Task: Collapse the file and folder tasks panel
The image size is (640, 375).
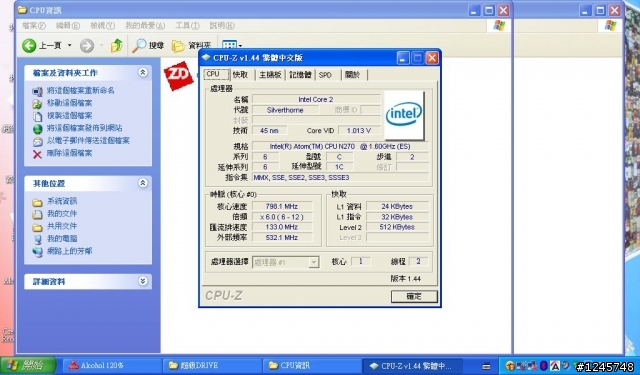Action: [x=142, y=73]
